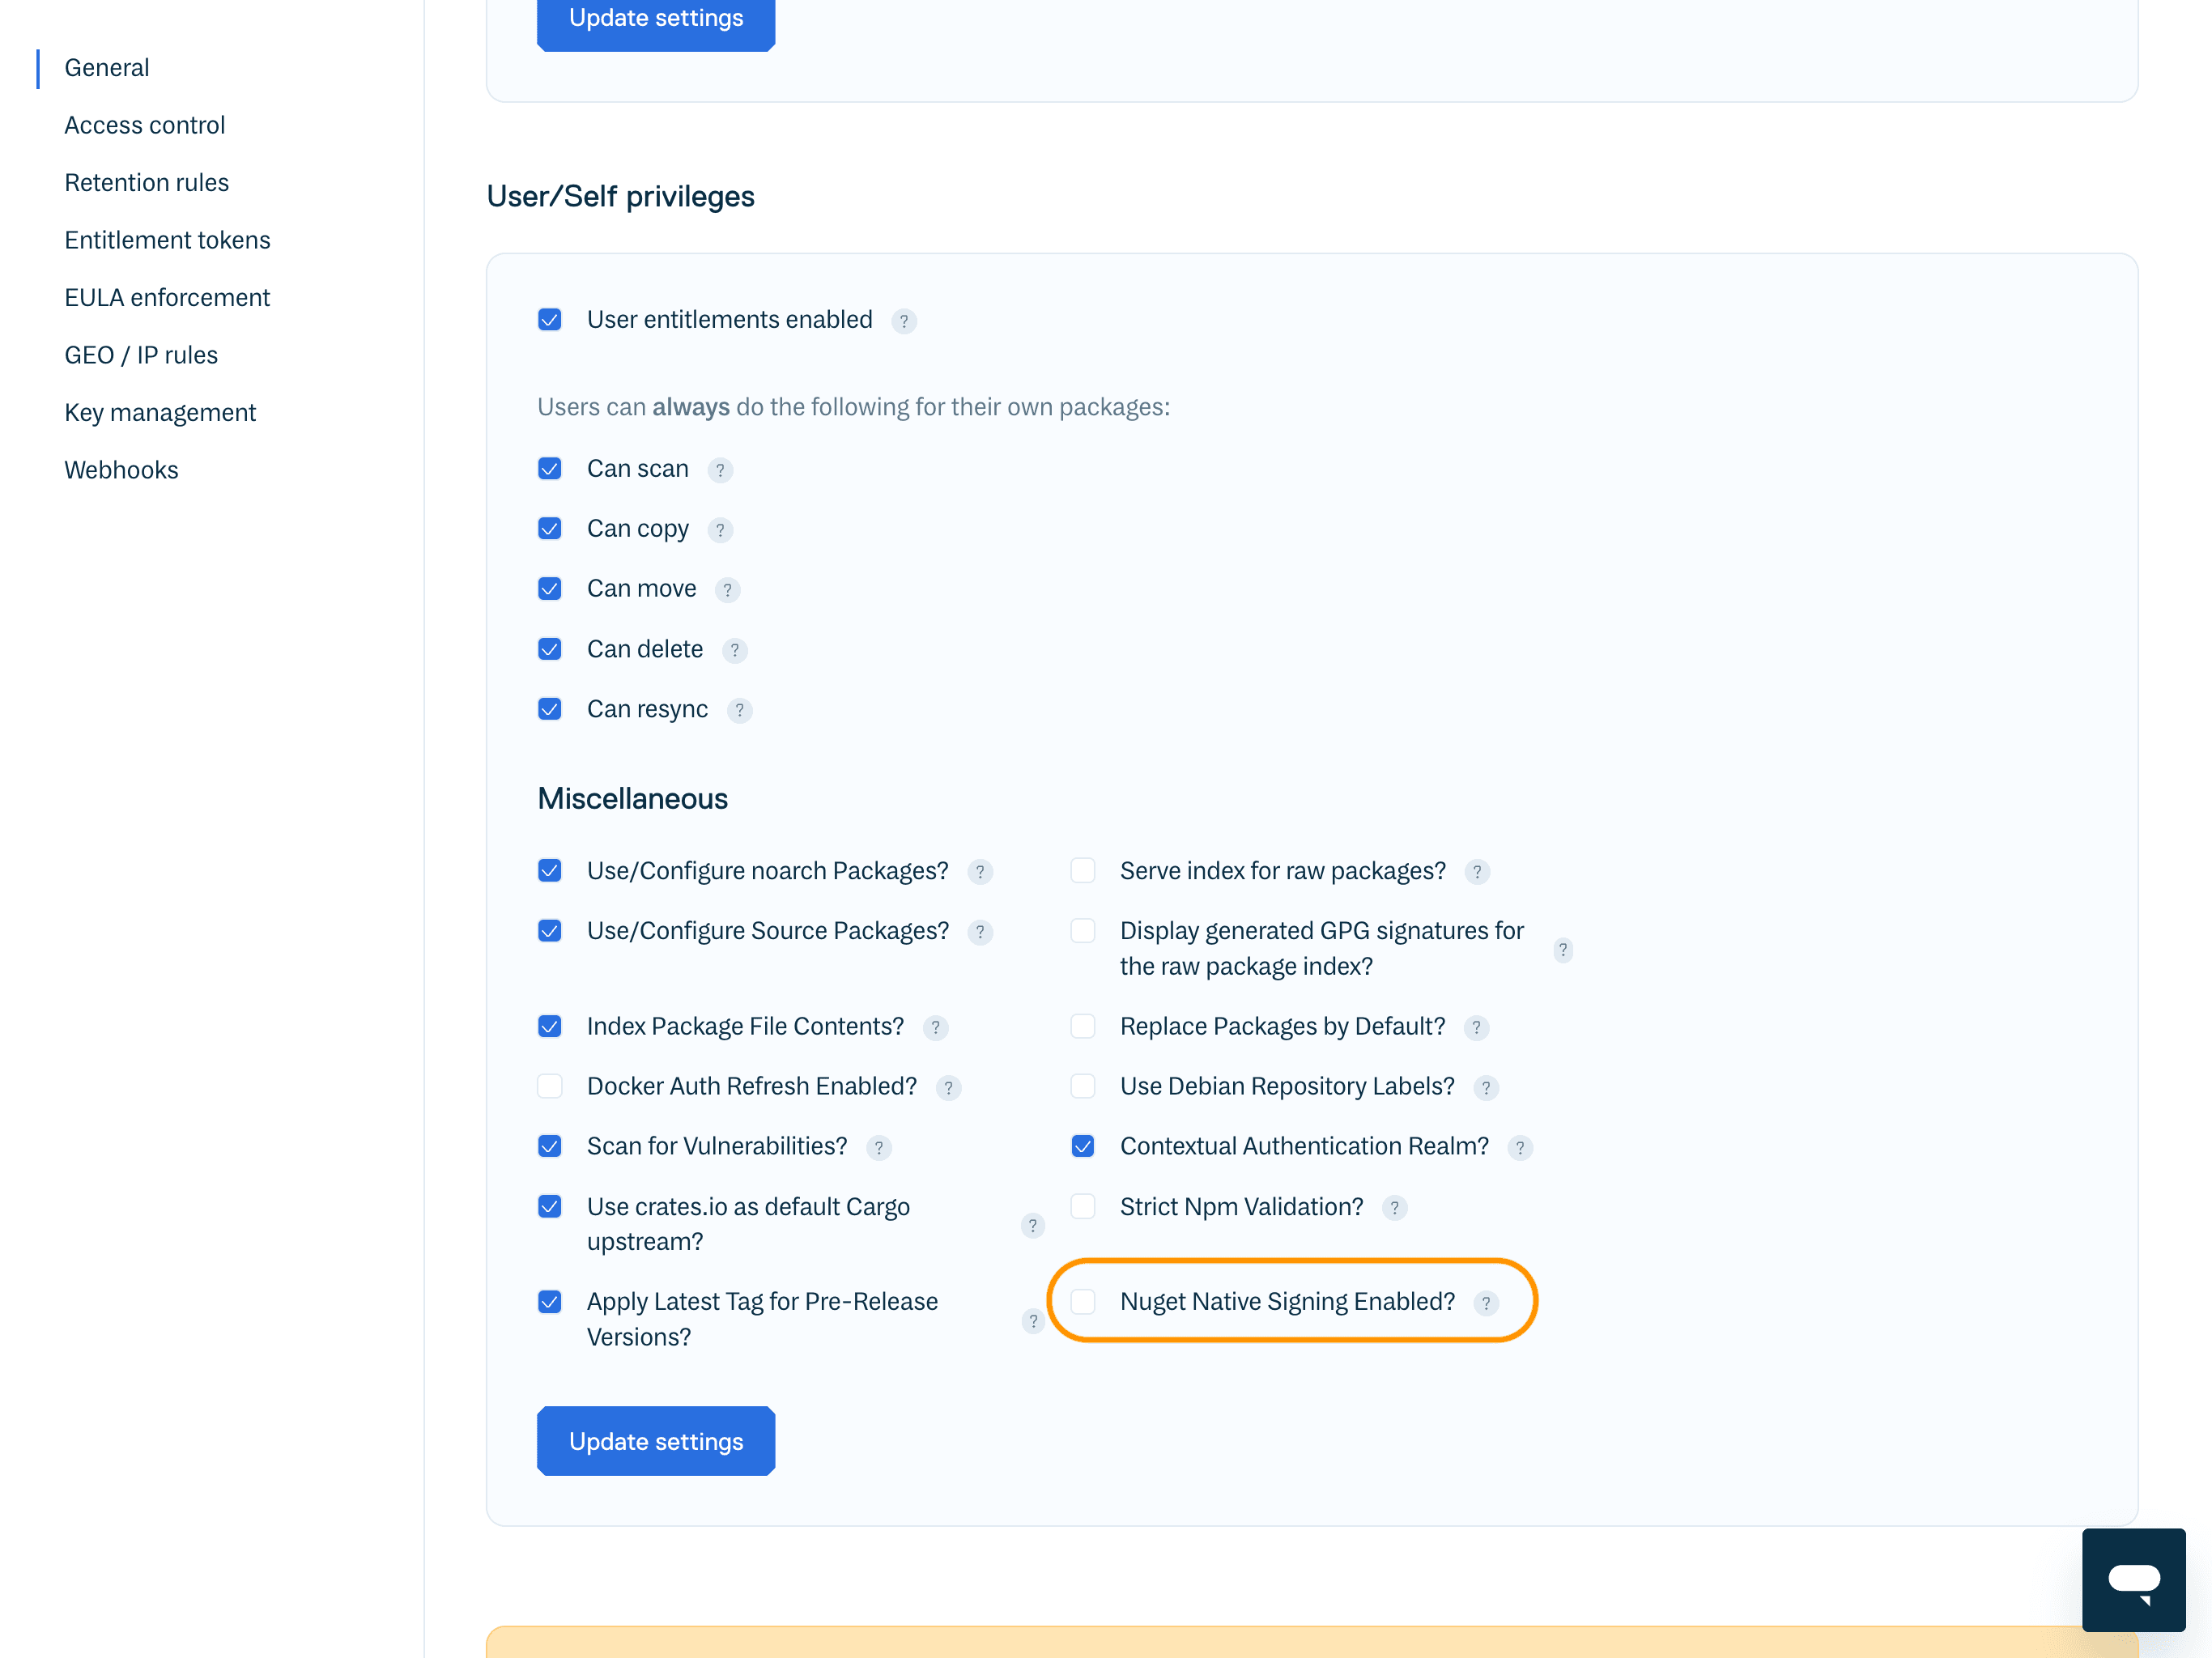2212x1658 pixels.
Task: Open Retention rules page
Action: point(146,183)
